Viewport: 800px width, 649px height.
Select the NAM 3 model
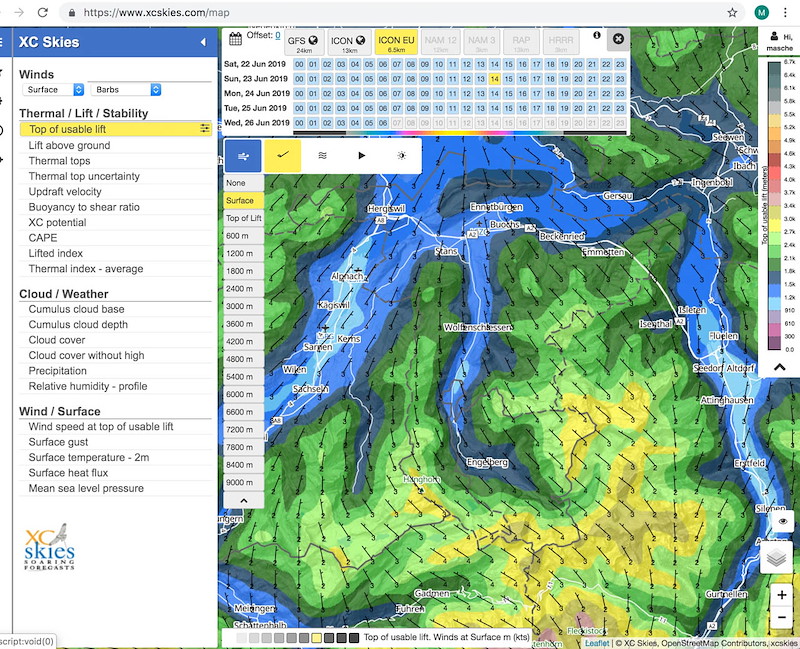point(482,42)
